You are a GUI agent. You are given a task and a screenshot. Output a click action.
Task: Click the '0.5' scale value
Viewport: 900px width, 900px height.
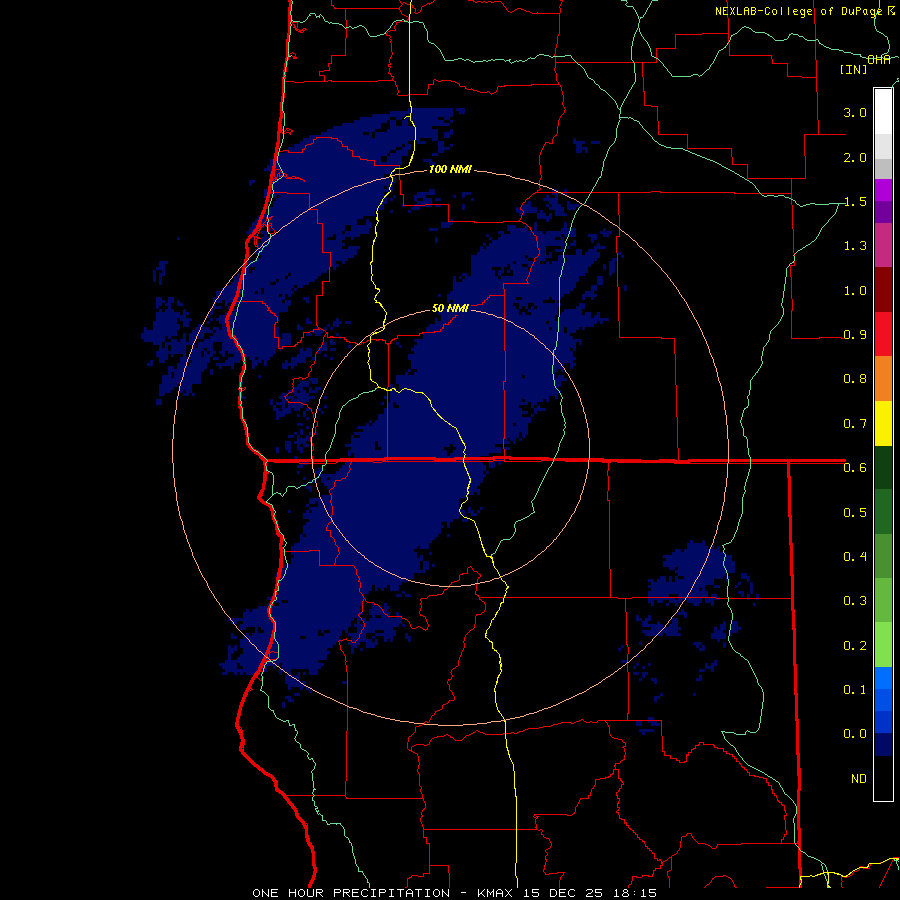pyautogui.click(x=855, y=512)
